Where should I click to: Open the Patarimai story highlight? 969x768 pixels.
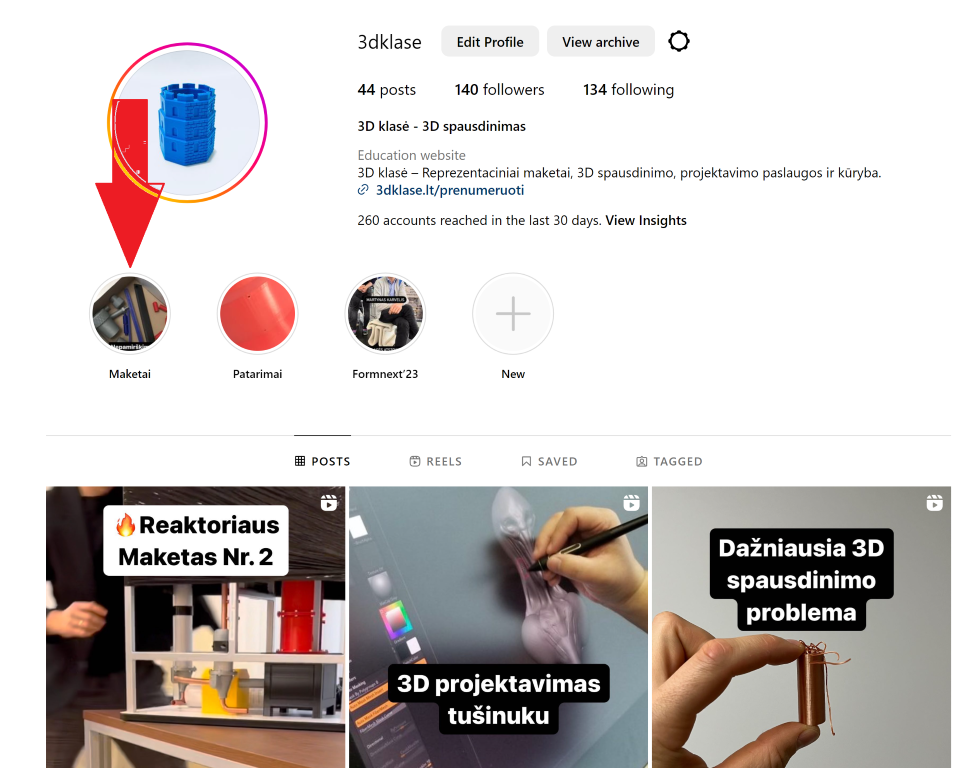coord(257,314)
